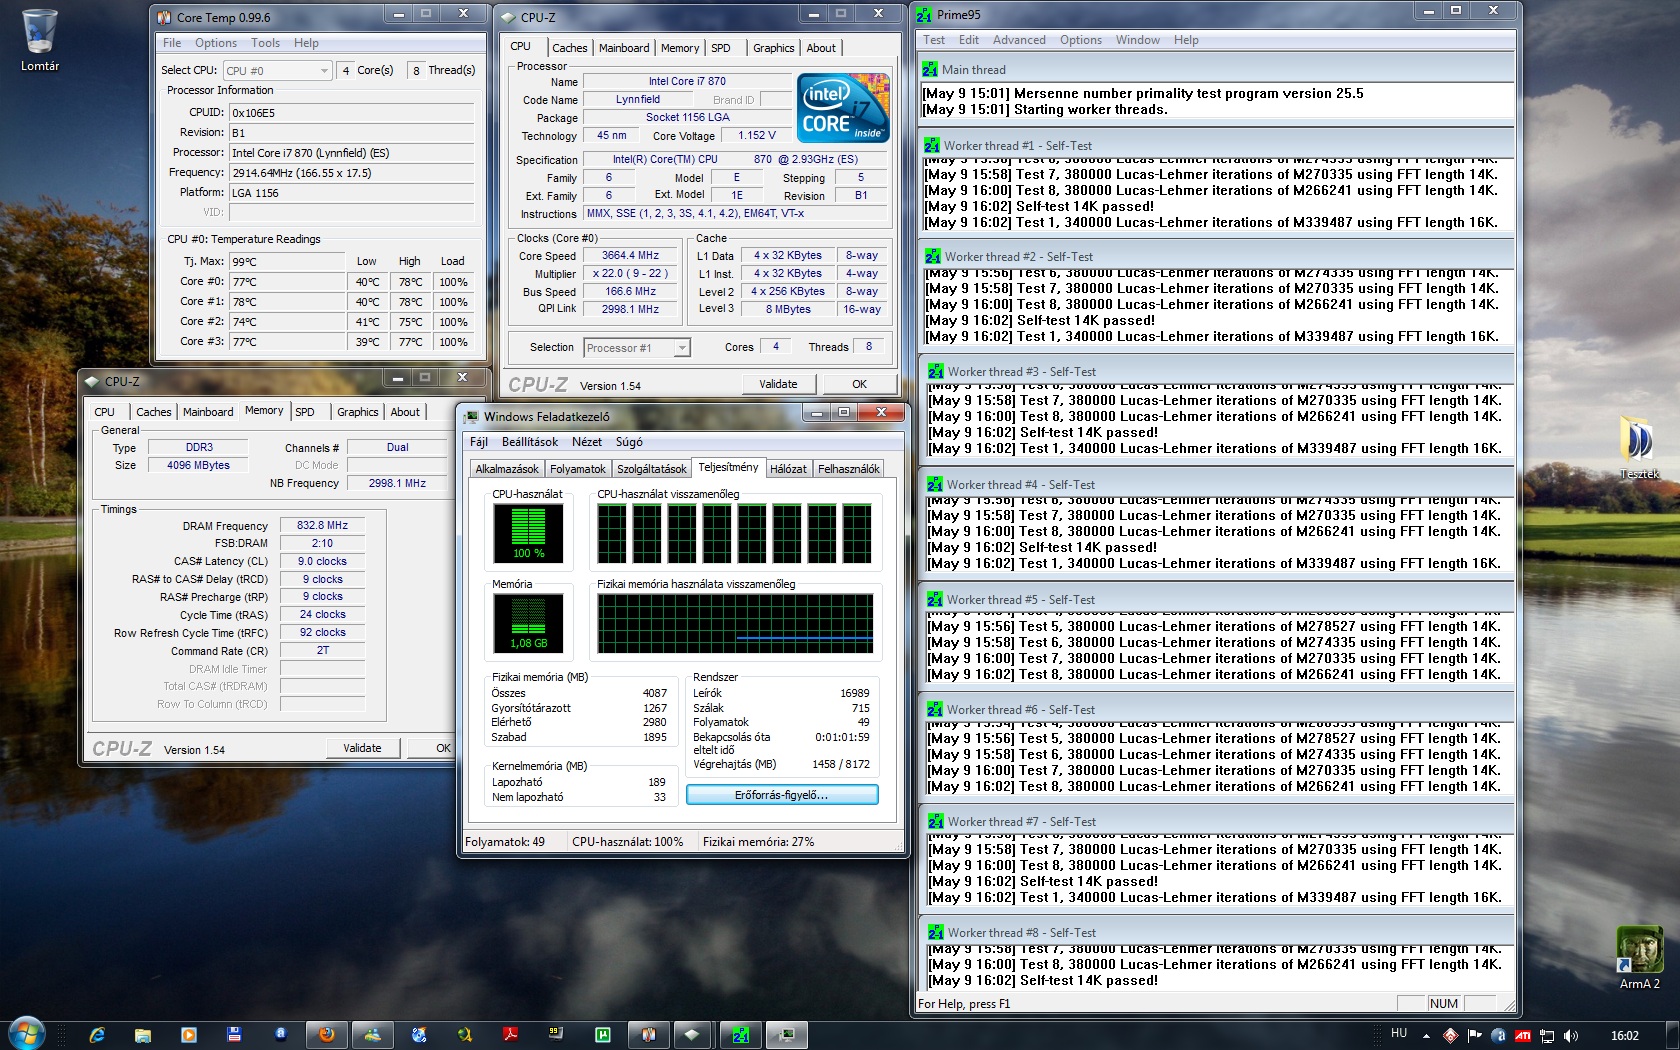The image size is (1680, 1050).
Task: Click Prime95 icon on Main thread title
Action: 930,69
